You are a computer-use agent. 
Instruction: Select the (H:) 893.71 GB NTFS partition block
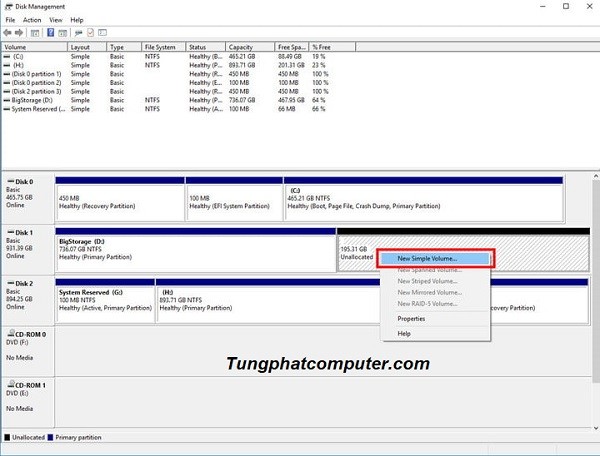pos(268,301)
